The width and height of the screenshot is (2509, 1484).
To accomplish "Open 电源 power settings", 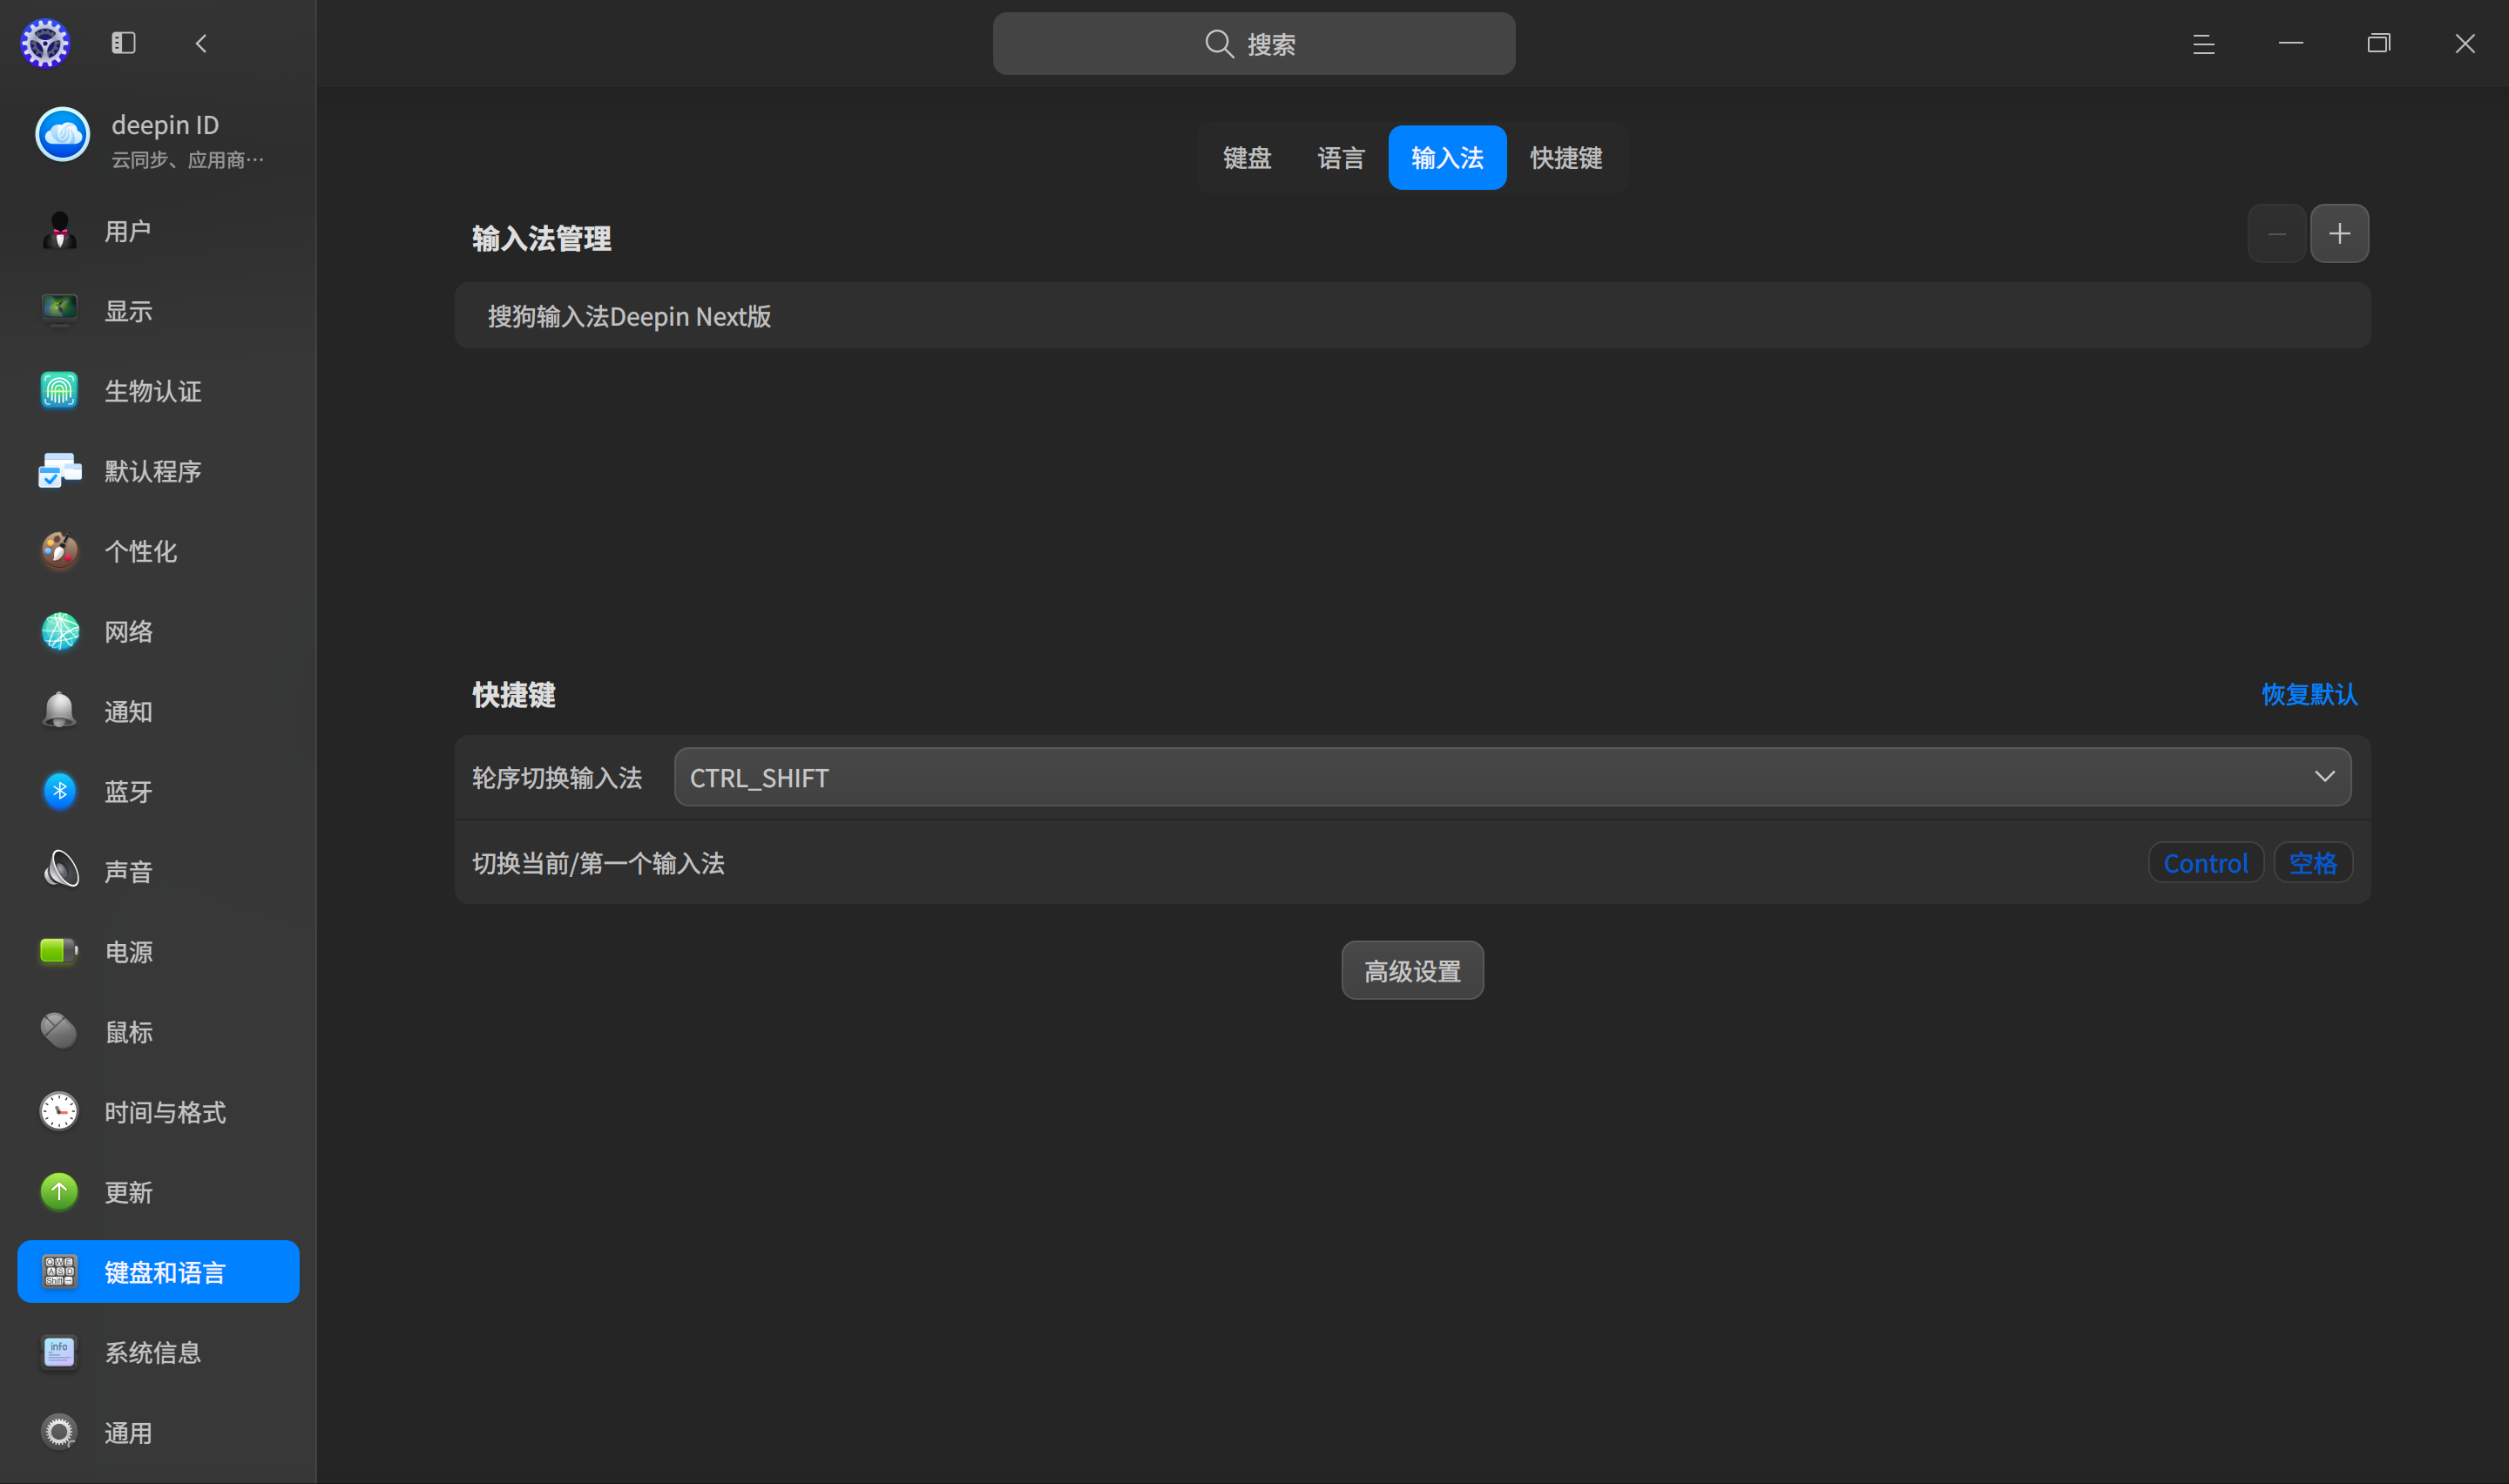I will 158,951.
